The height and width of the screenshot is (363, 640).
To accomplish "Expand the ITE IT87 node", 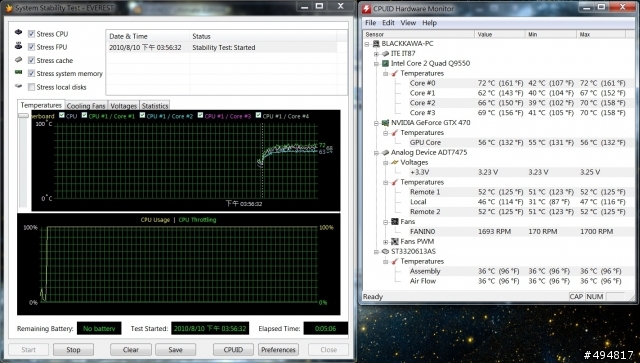I will pos(376,53).
